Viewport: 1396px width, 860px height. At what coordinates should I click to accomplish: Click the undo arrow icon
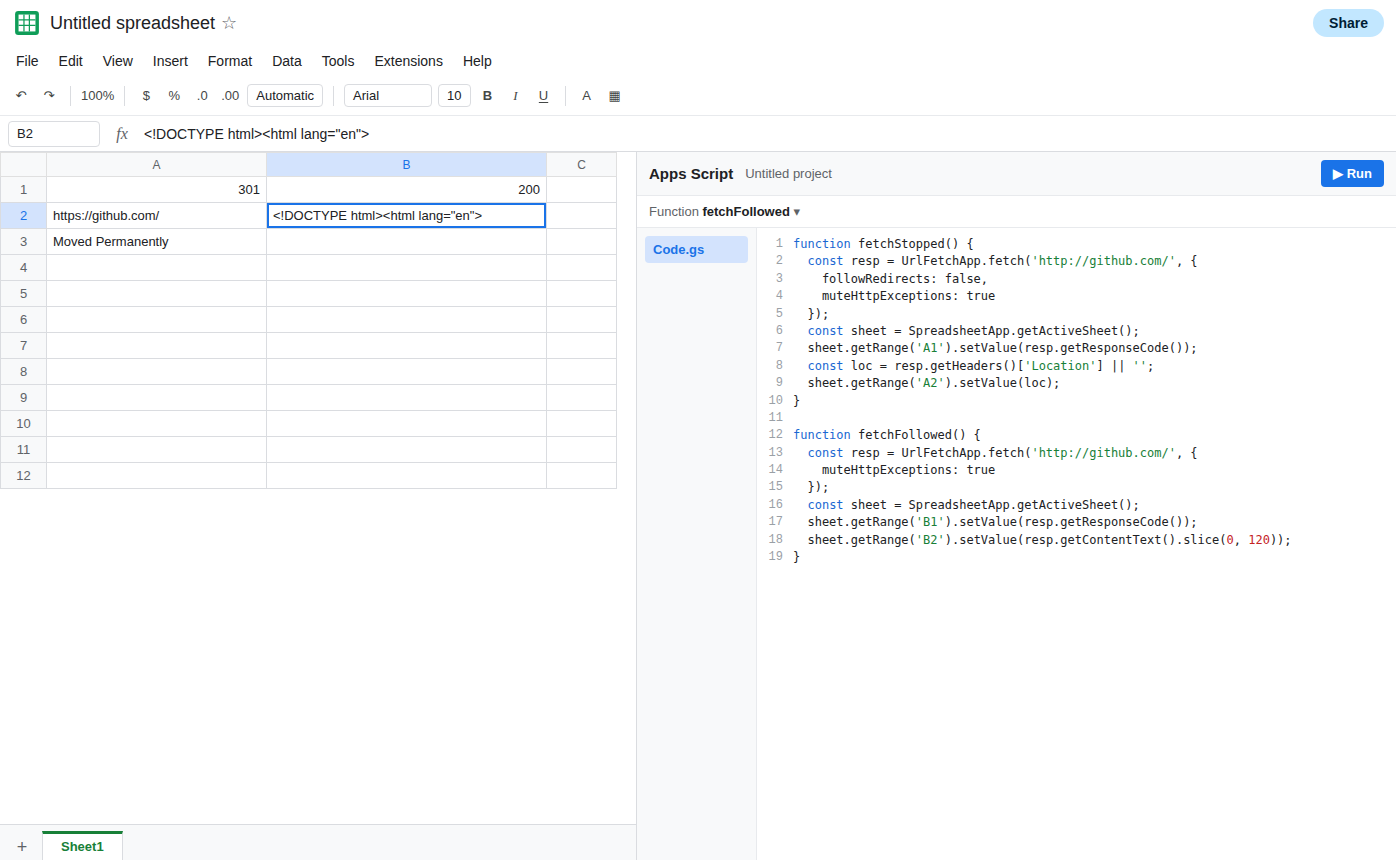pos(21,96)
